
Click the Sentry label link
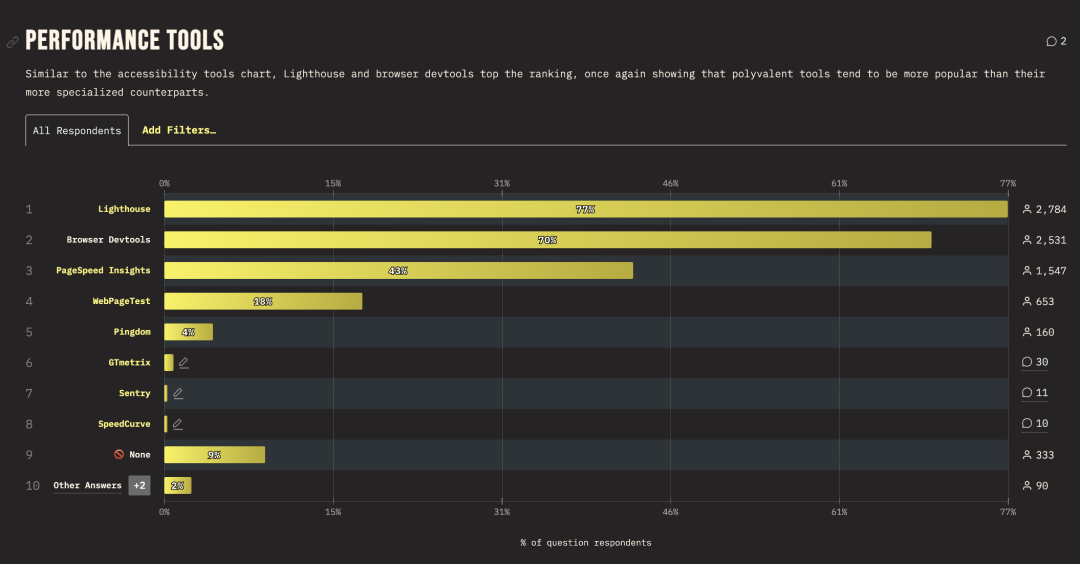pos(134,393)
